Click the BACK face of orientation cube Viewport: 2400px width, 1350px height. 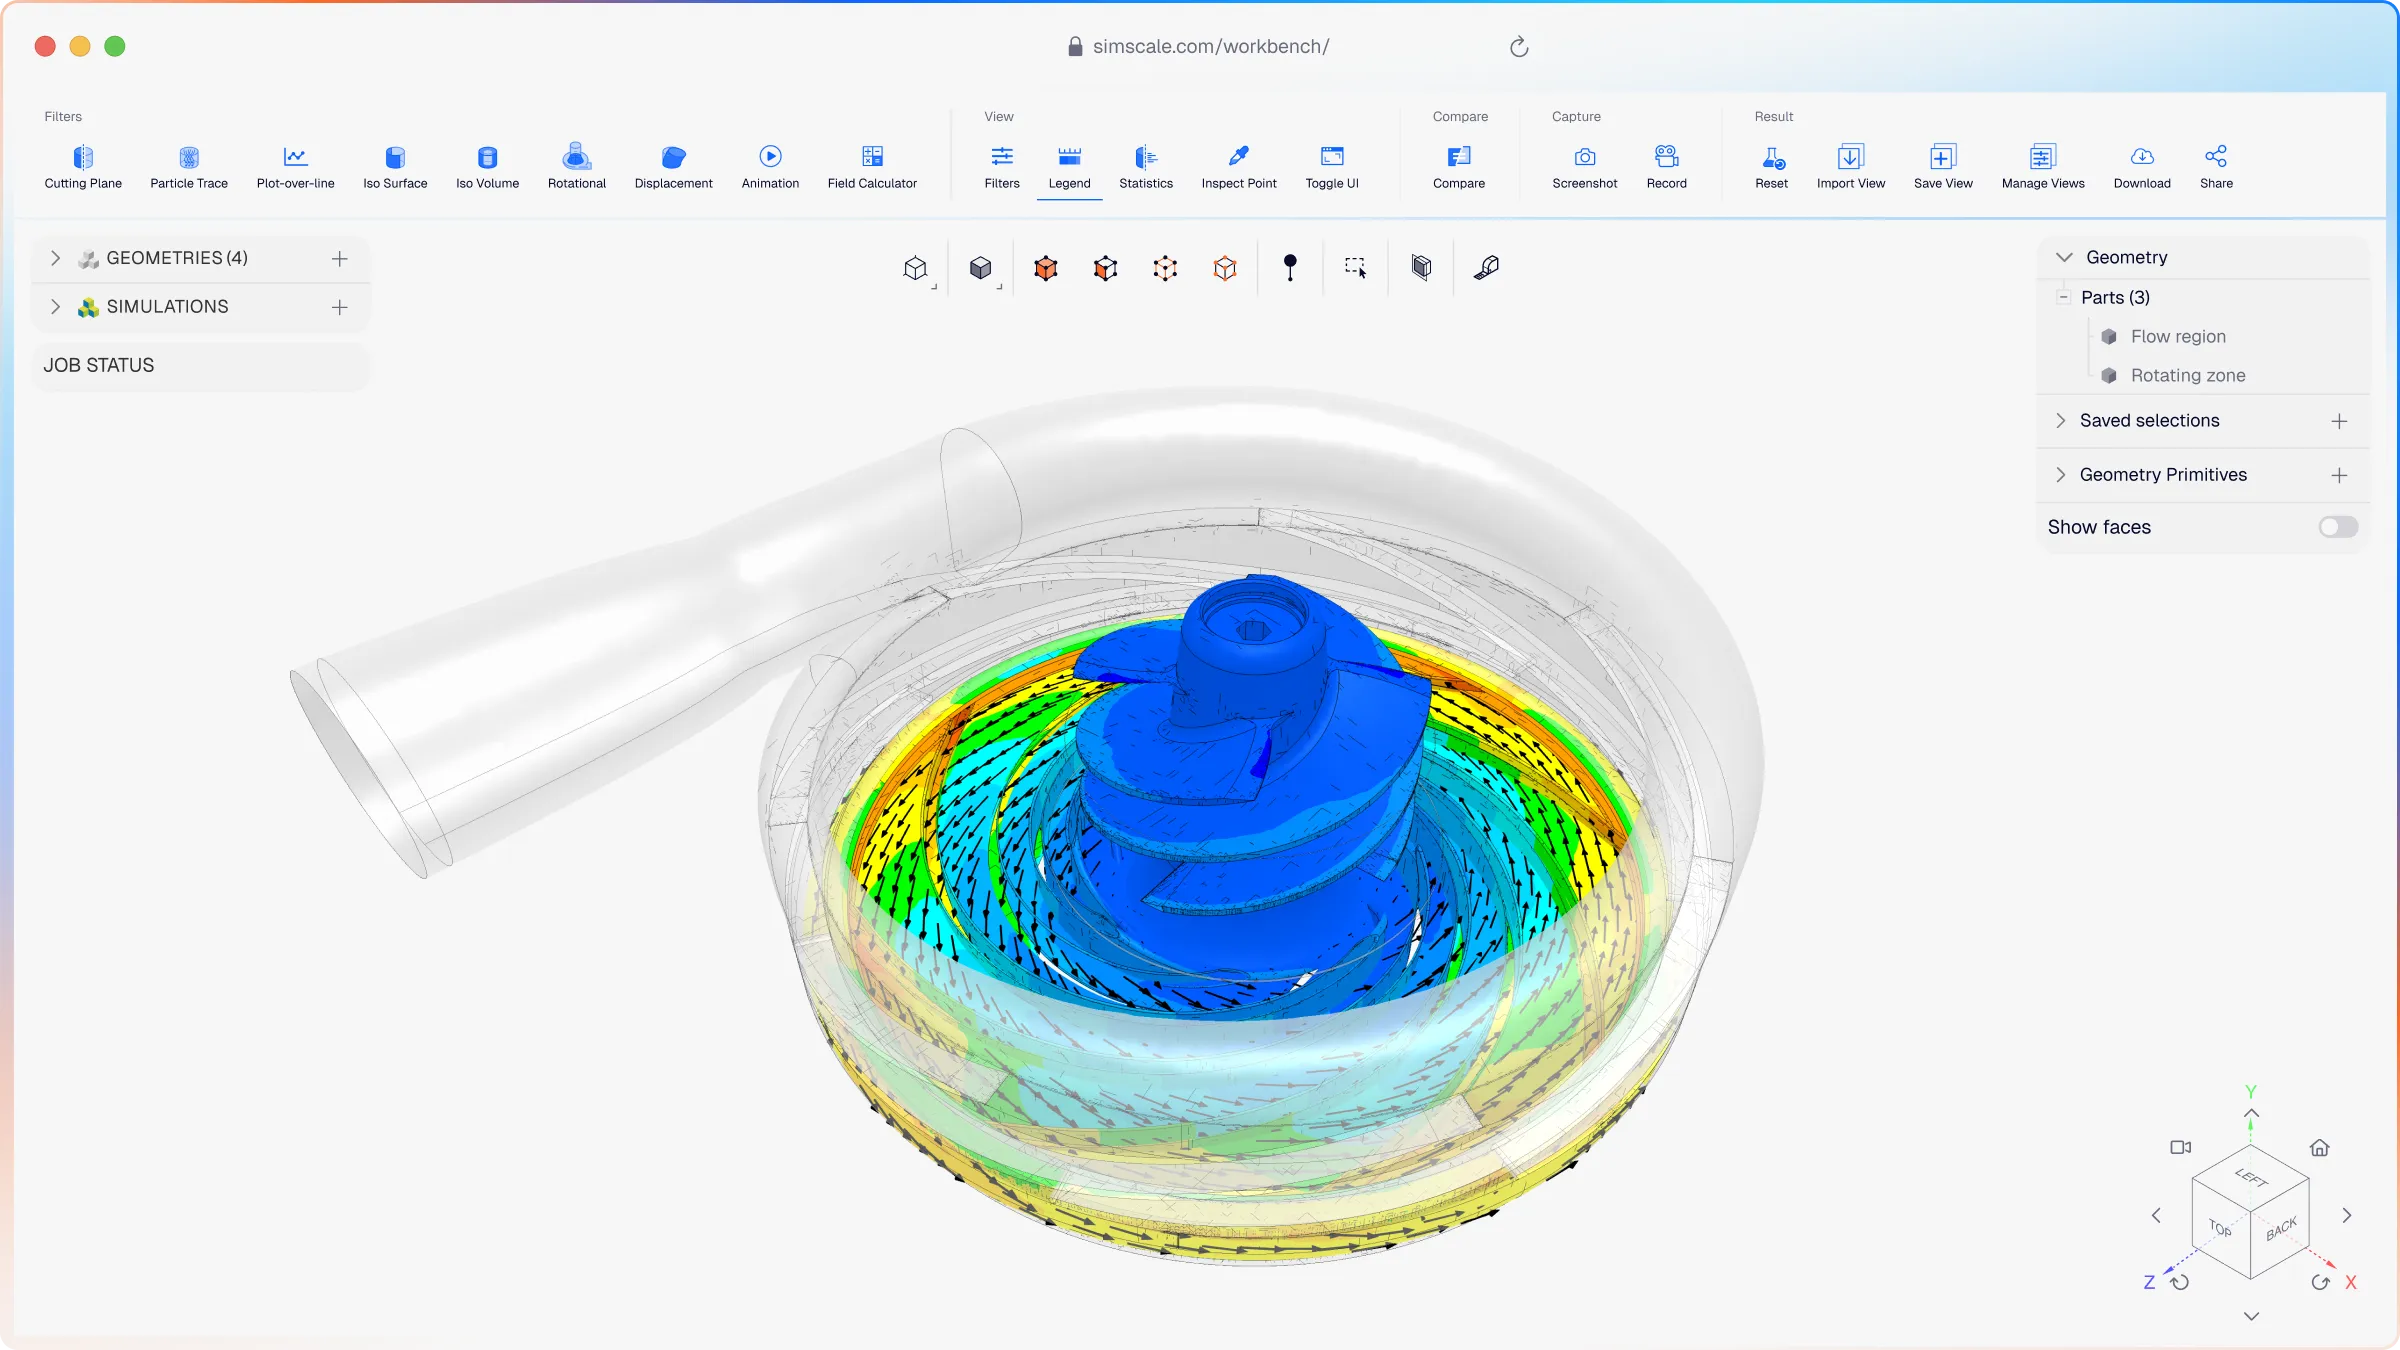[2281, 1230]
